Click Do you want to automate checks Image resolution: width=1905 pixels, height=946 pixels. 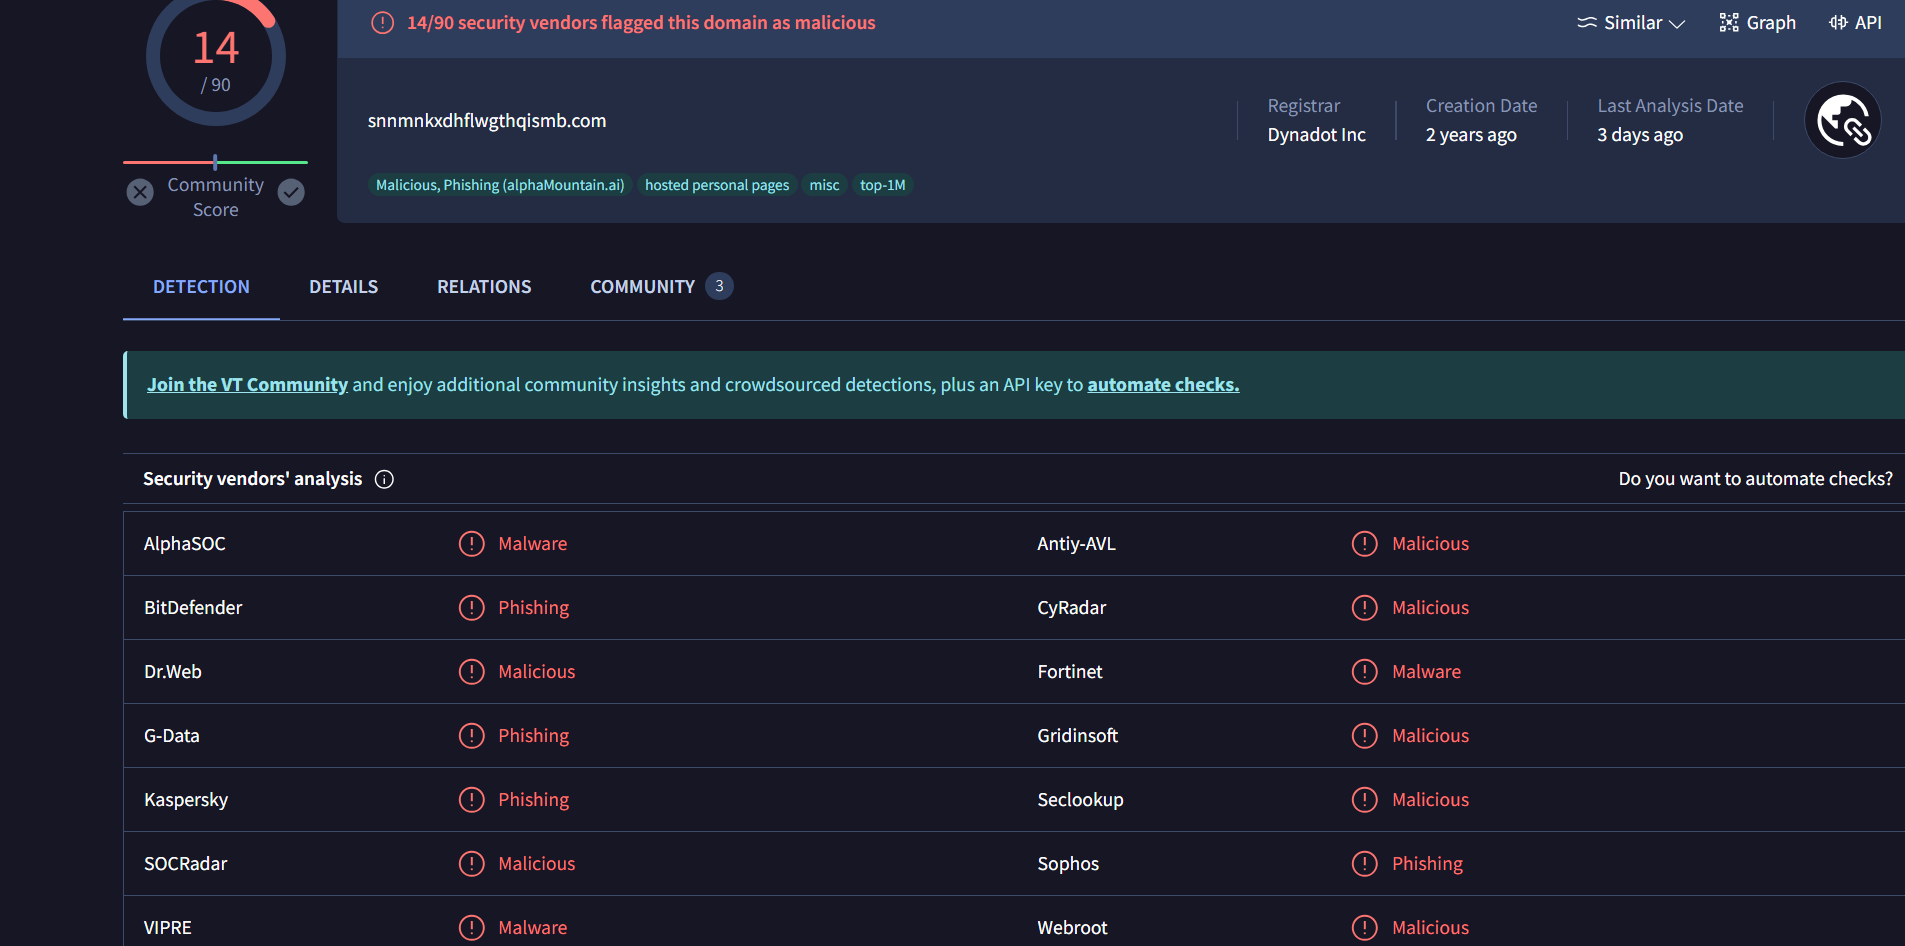[x=1754, y=479]
